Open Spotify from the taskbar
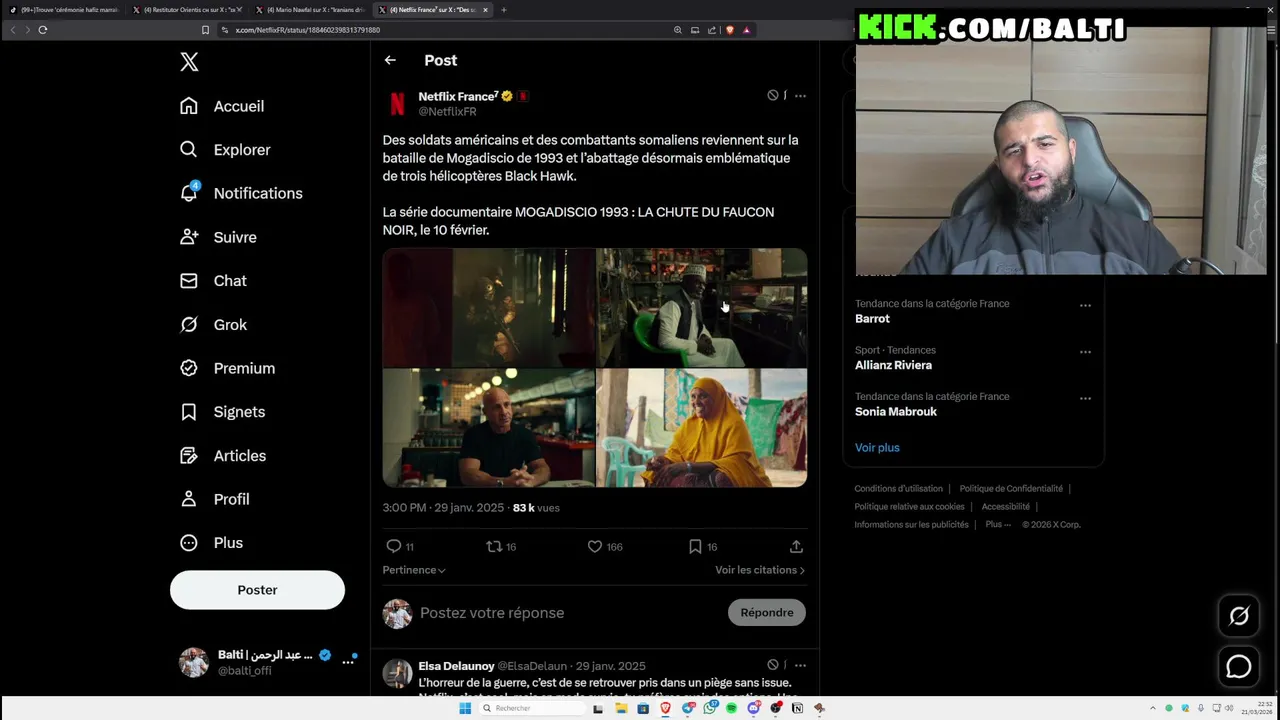 731,708
